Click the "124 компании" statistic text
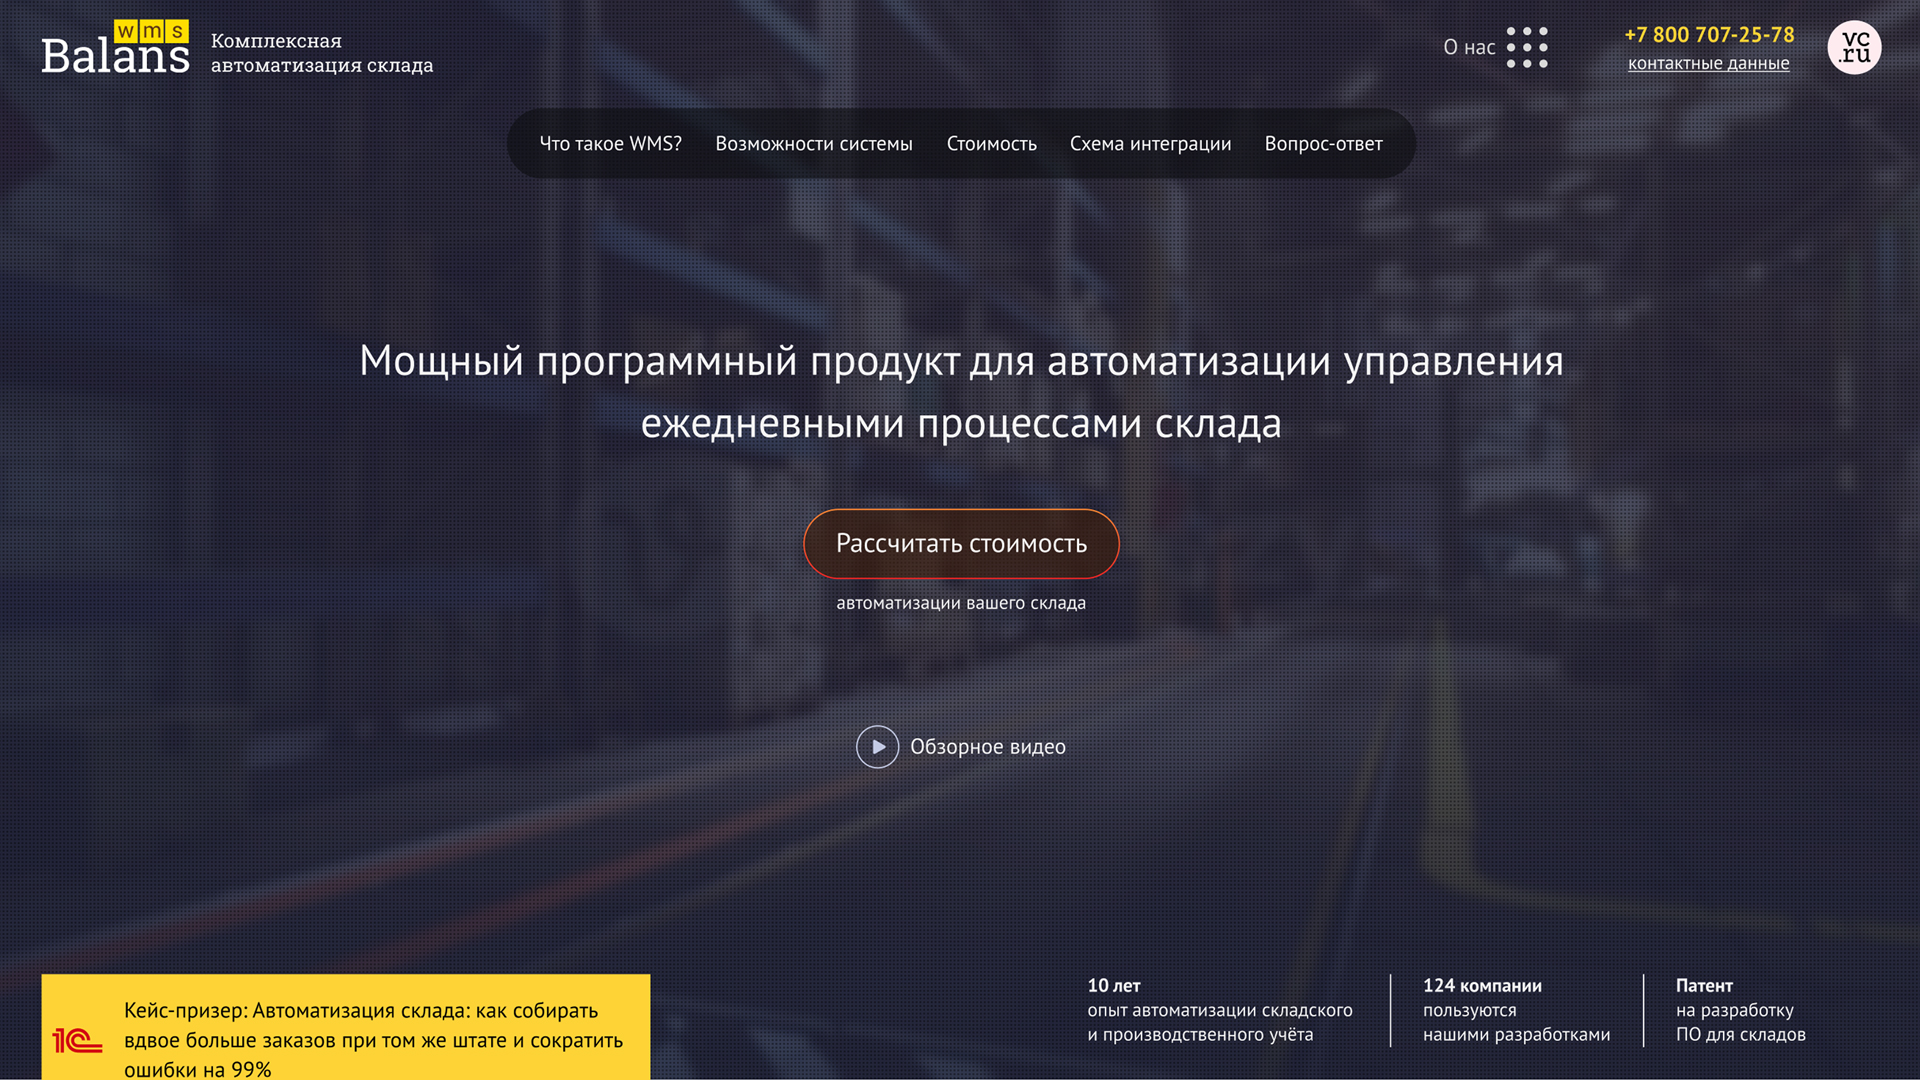The image size is (1920, 1080). [x=1482, y=986]
